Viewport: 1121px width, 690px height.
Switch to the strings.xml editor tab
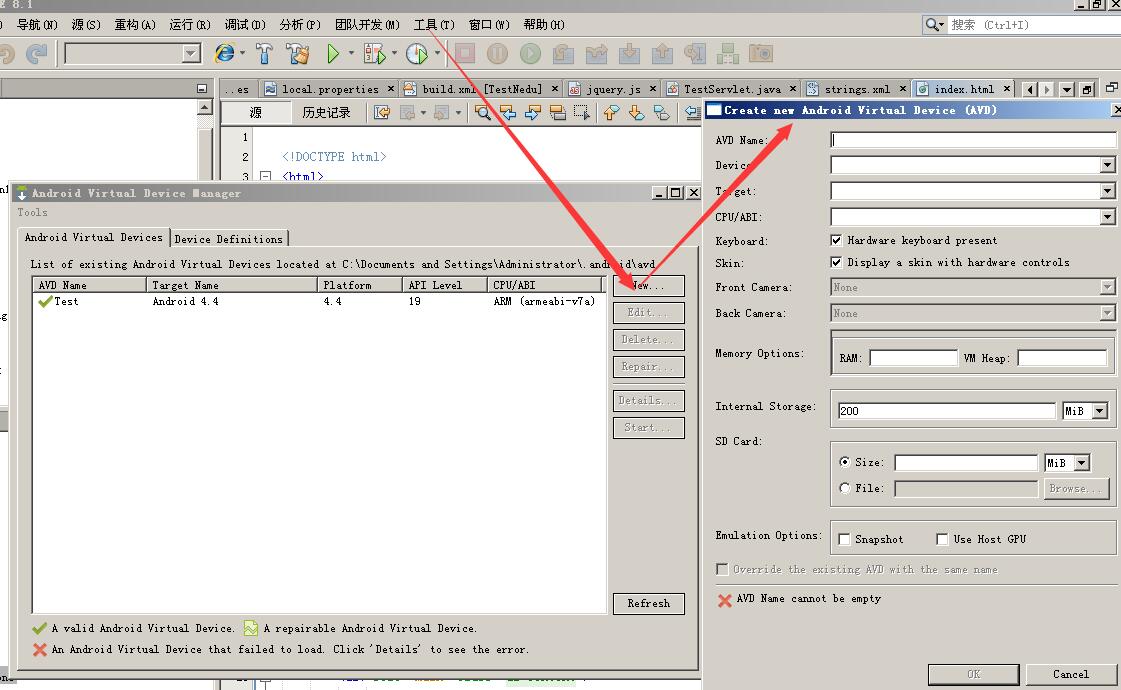[856, 89]
